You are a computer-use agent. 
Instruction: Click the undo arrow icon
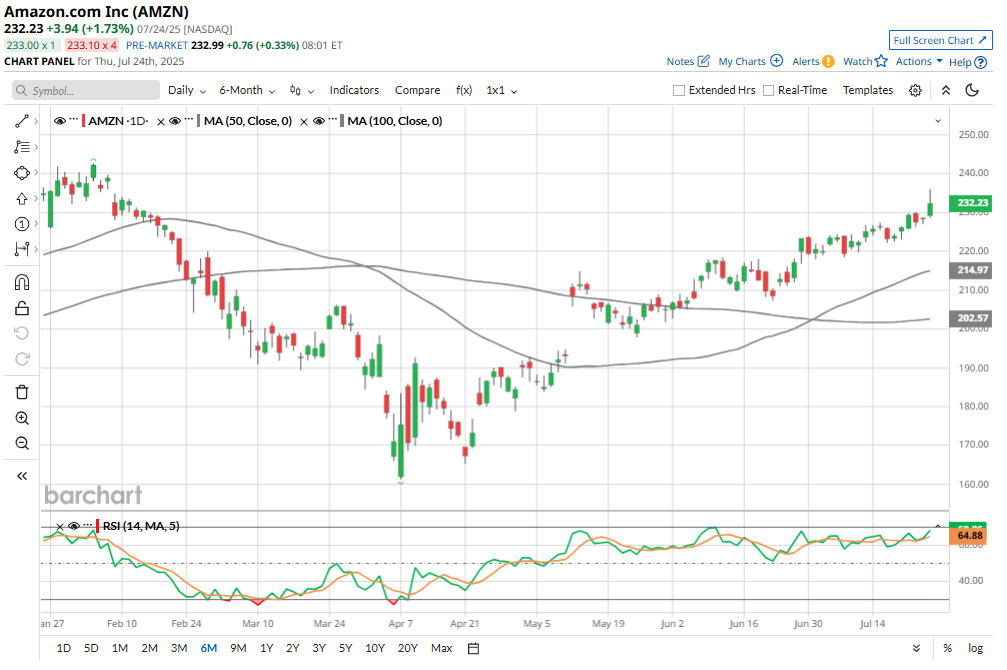click(22, 333)
